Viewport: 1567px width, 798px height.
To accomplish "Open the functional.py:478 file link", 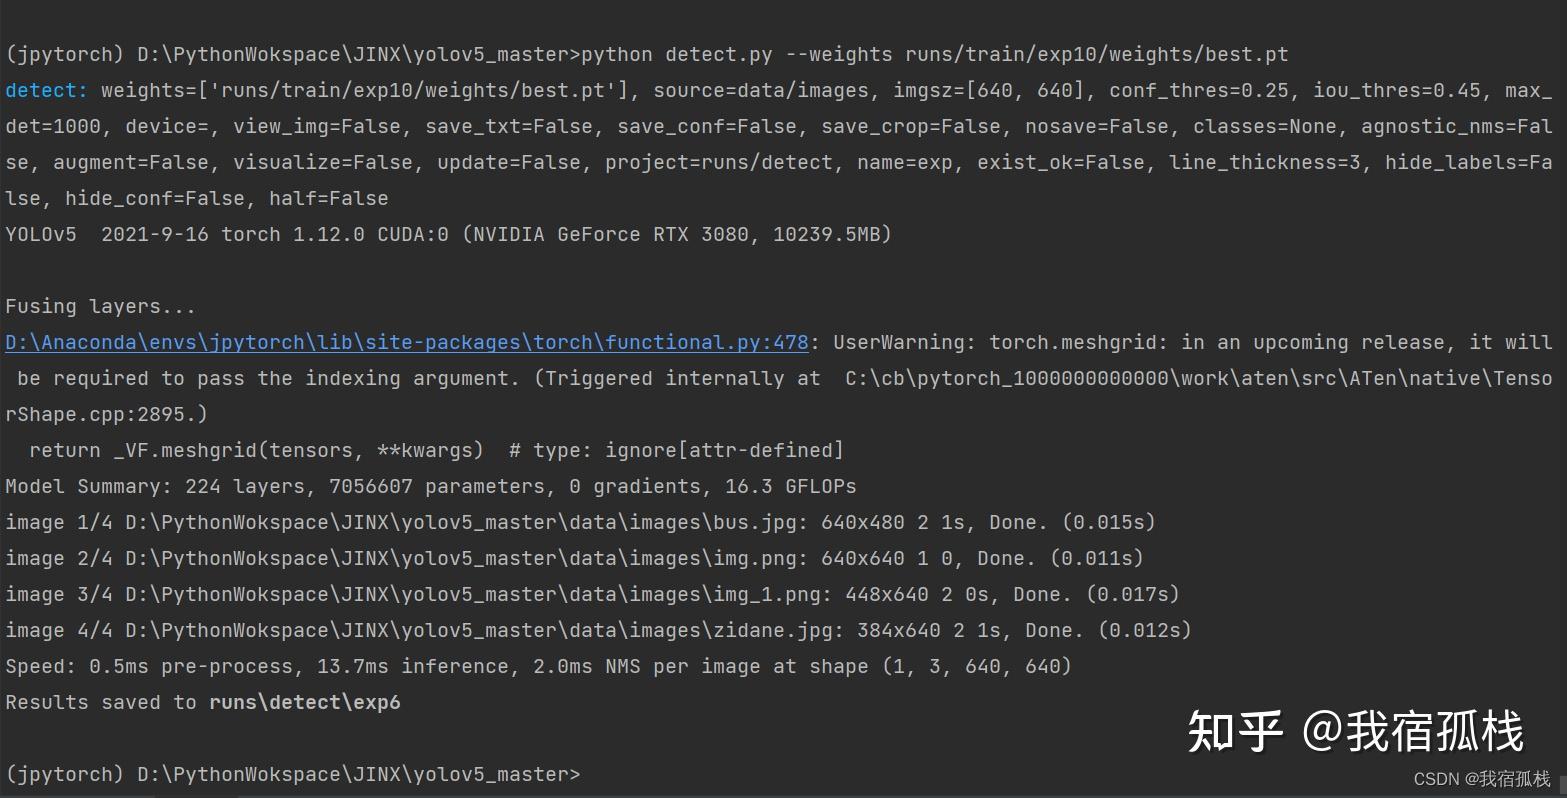I will (x=406, y=343).
